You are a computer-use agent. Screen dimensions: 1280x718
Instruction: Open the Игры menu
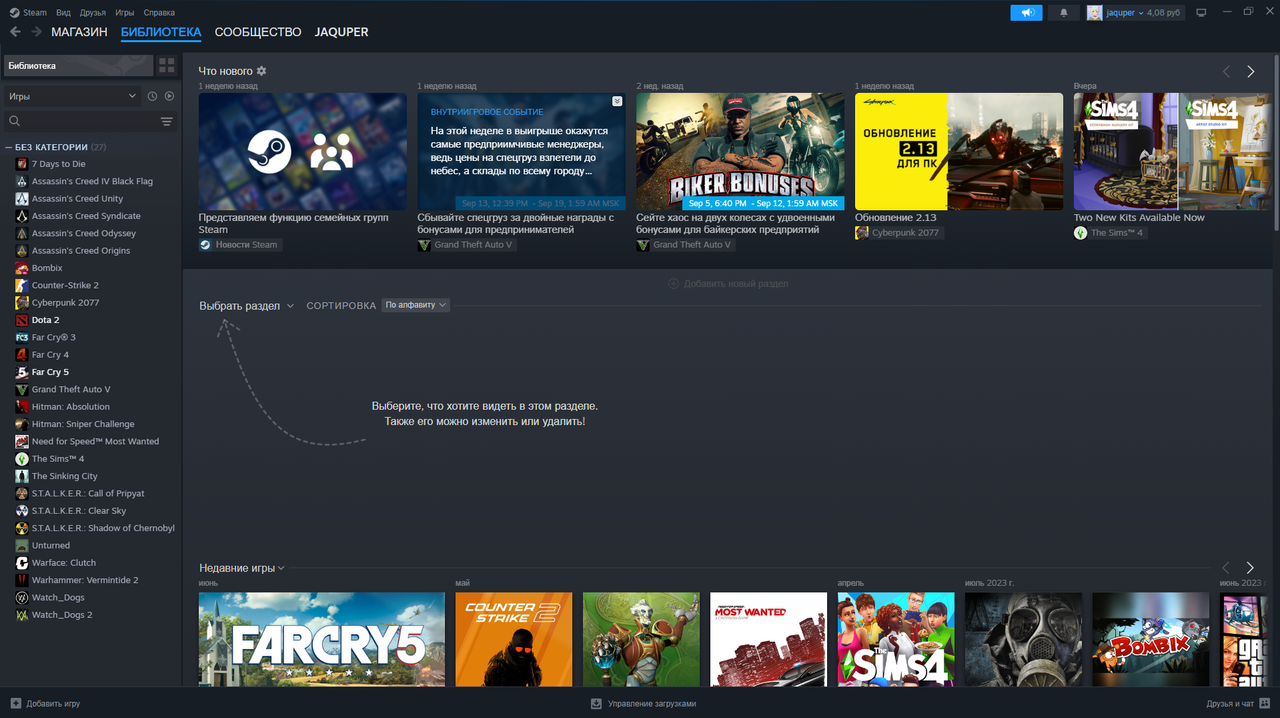pos(124,13)
